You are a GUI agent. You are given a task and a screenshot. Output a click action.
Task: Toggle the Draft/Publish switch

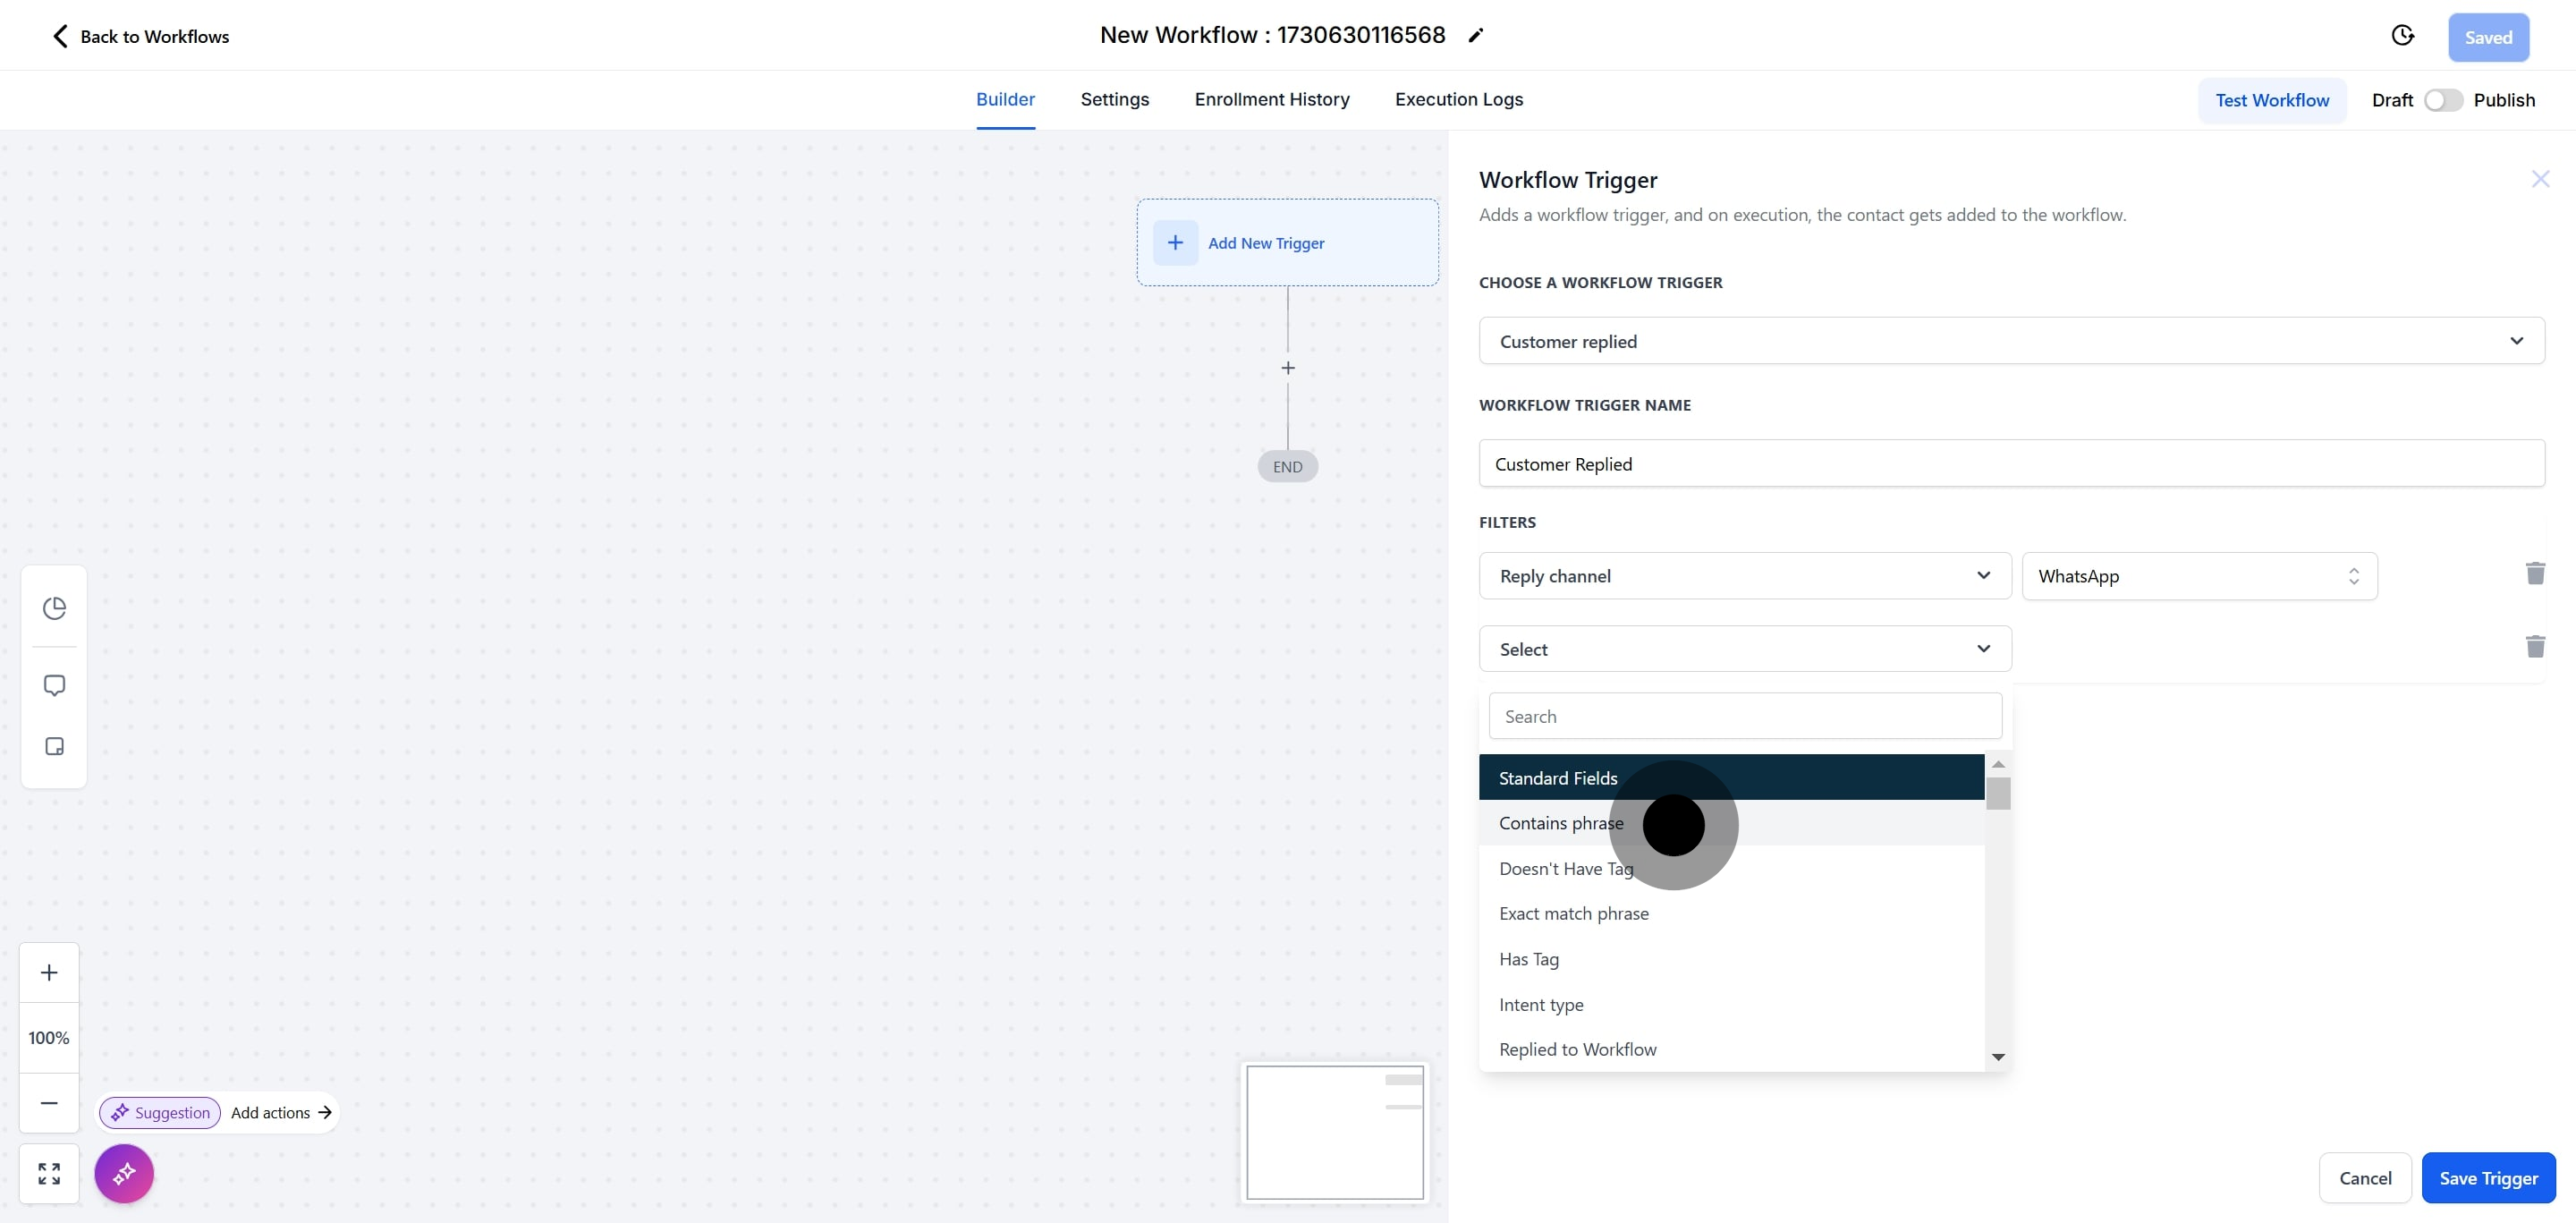pyautogui.click(x=2442, y=100)
